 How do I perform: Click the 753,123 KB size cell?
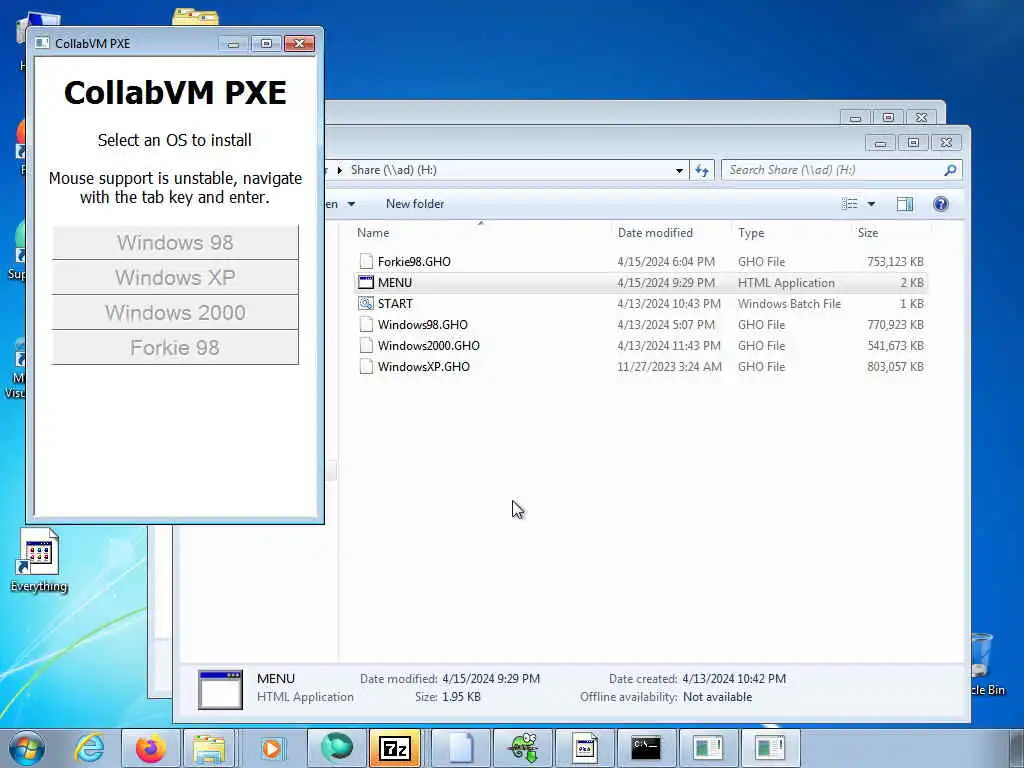click(895, 261)
